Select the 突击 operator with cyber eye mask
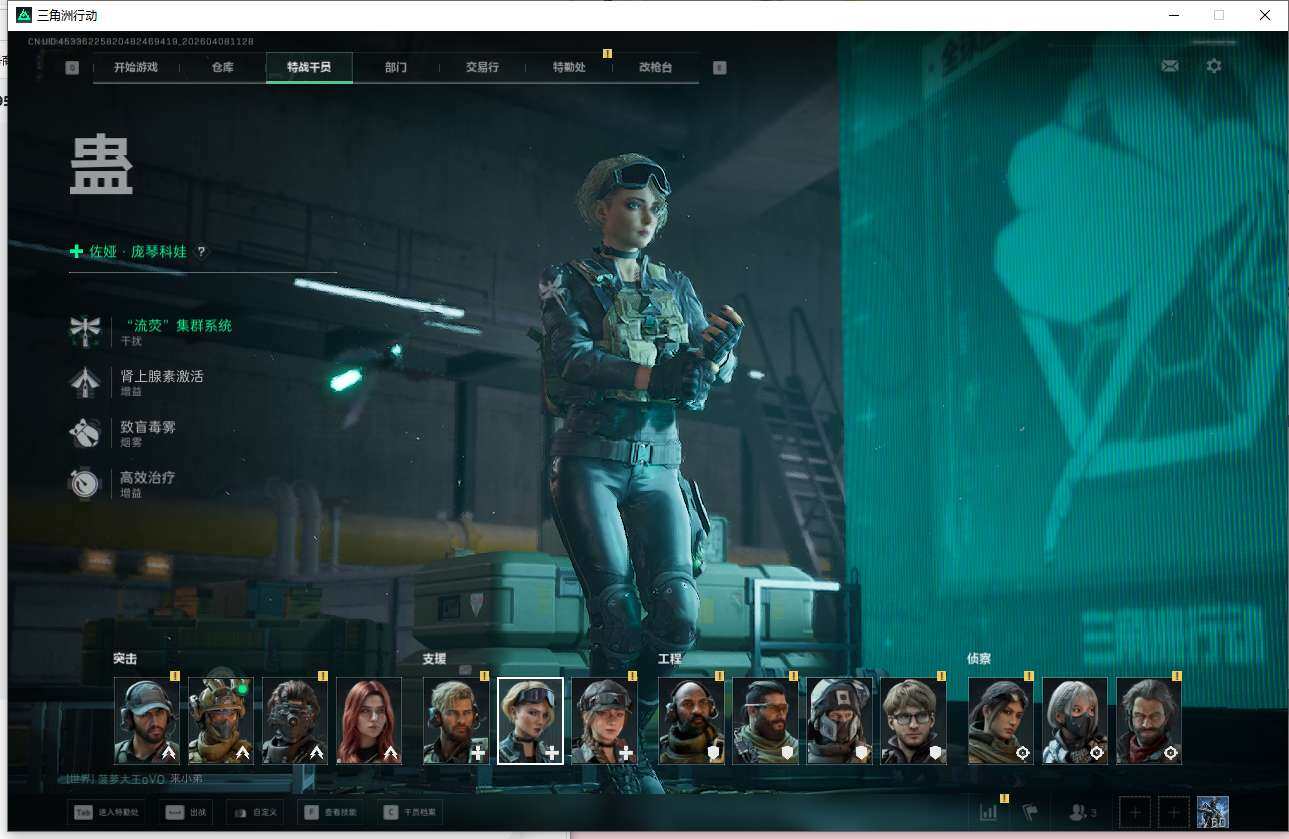 click(295, 721)
